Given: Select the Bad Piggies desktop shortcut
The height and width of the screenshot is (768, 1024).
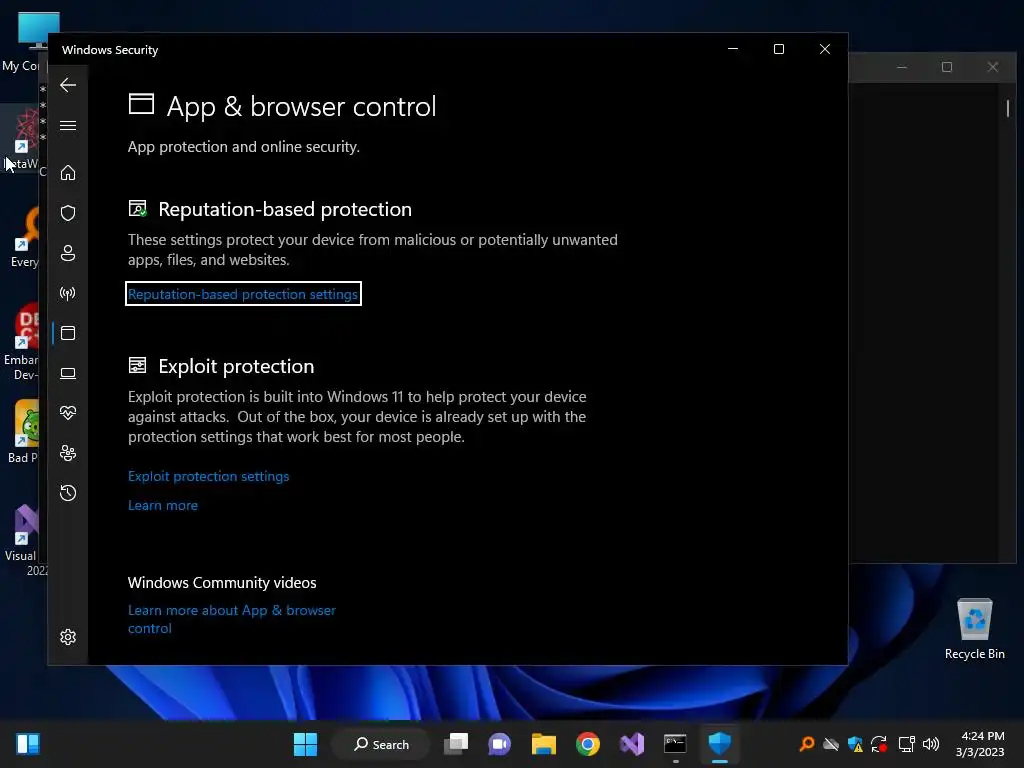Looking at the screenshot, I should (24, 432).
